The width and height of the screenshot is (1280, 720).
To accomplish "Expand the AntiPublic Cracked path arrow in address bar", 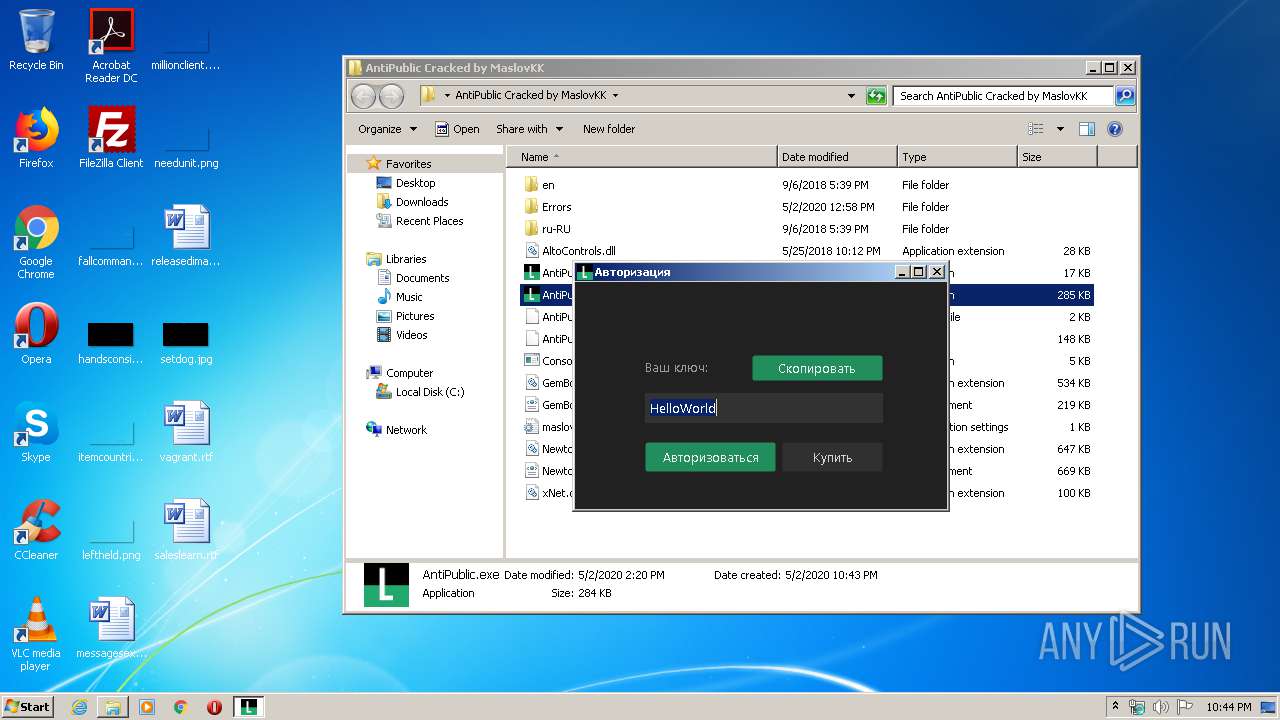I will 615,96.
